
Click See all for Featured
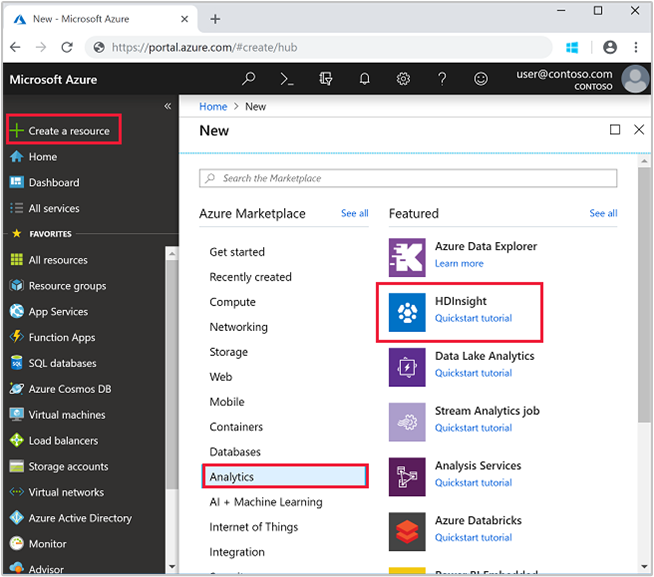[x=603, y=213]
